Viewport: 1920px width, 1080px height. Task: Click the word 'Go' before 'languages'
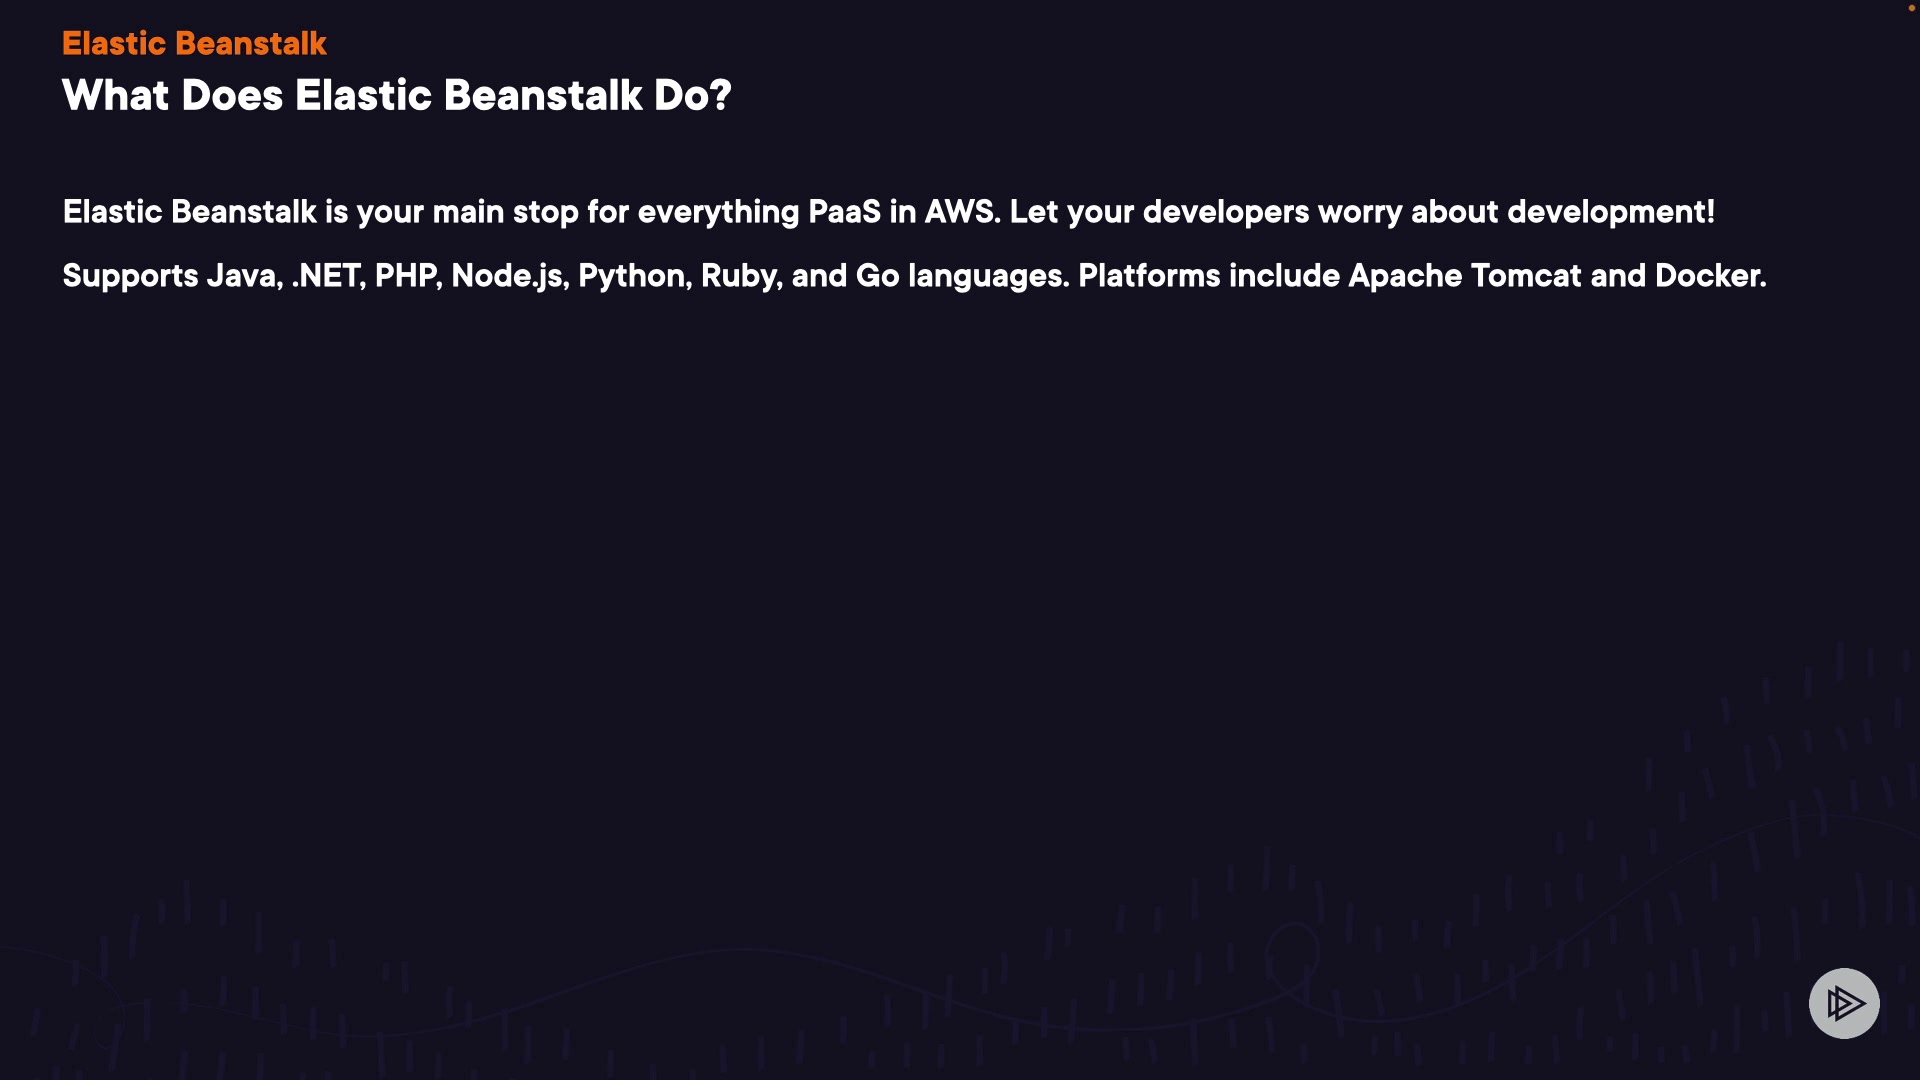(x=877, y=276)
